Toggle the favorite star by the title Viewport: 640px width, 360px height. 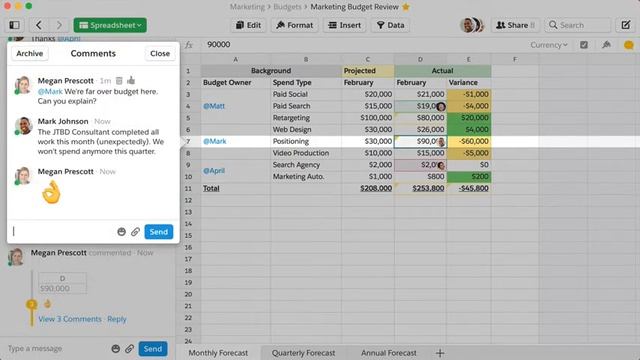[x=406, y=7]
